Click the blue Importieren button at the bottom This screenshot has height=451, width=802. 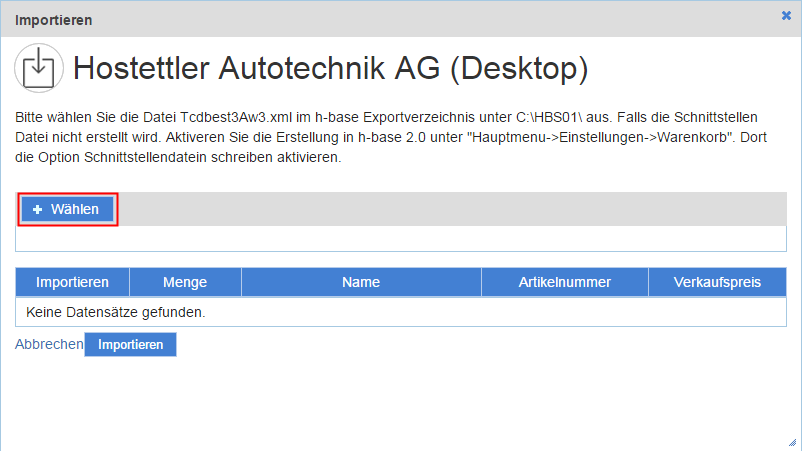point(130,345)
